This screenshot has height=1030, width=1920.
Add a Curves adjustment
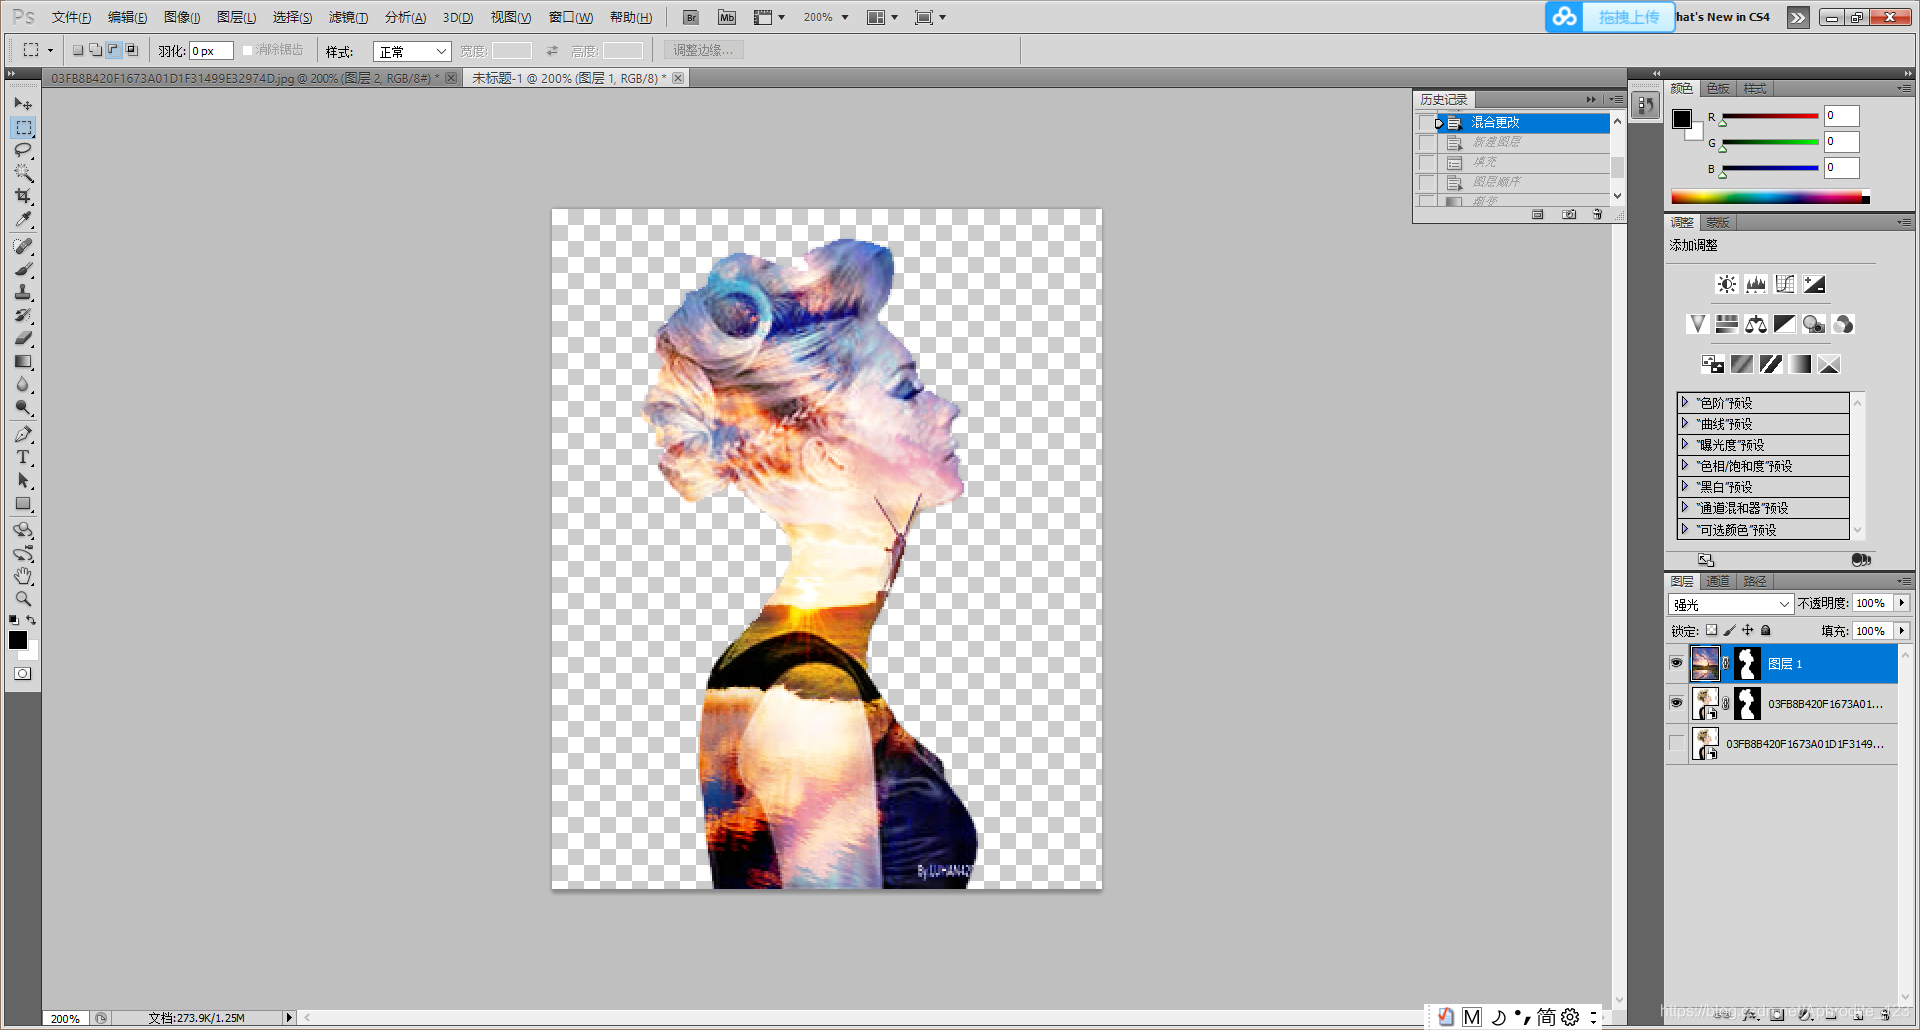pos(1785,284)
